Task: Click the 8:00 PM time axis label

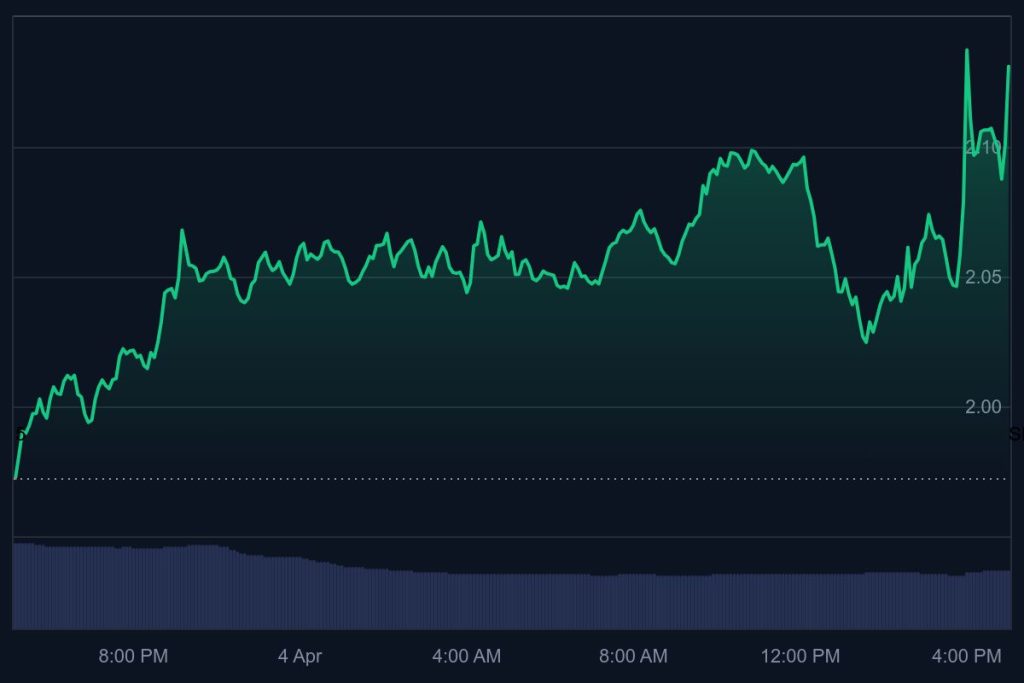Action: pos(133,656)
